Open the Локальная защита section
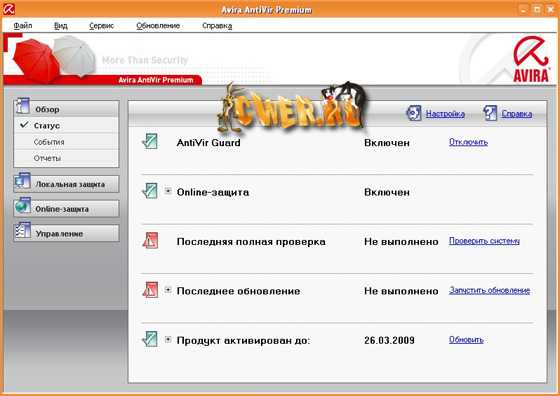560x396 pixels. pyautogui.click(x=66, y=184)
